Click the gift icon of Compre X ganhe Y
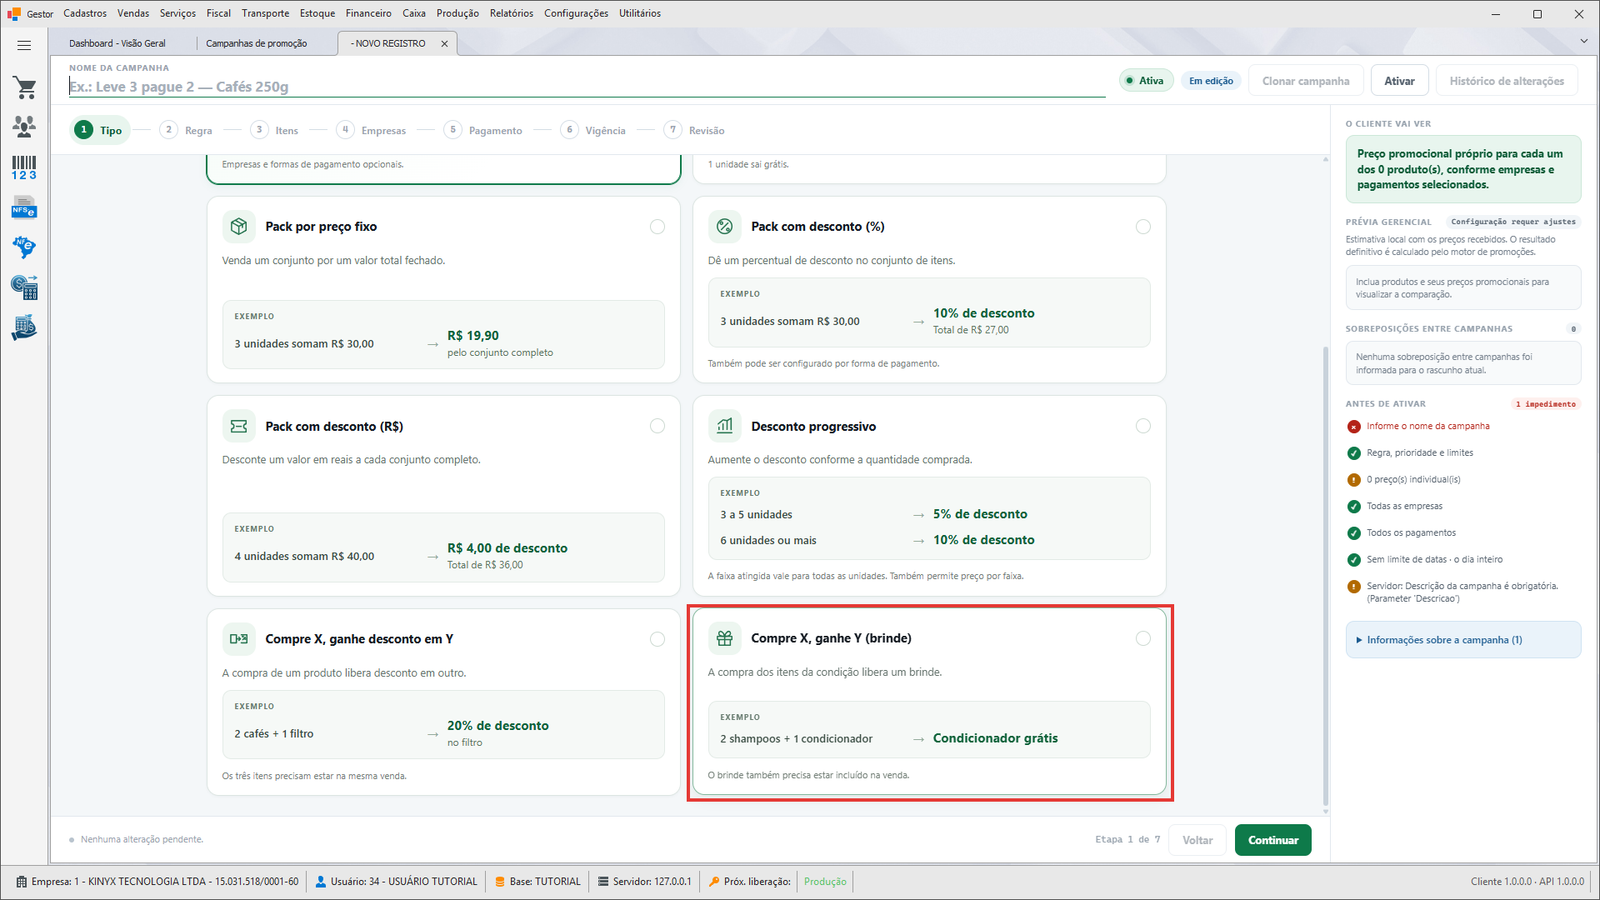Viewport: 1600px width, 900px height. 725,638
